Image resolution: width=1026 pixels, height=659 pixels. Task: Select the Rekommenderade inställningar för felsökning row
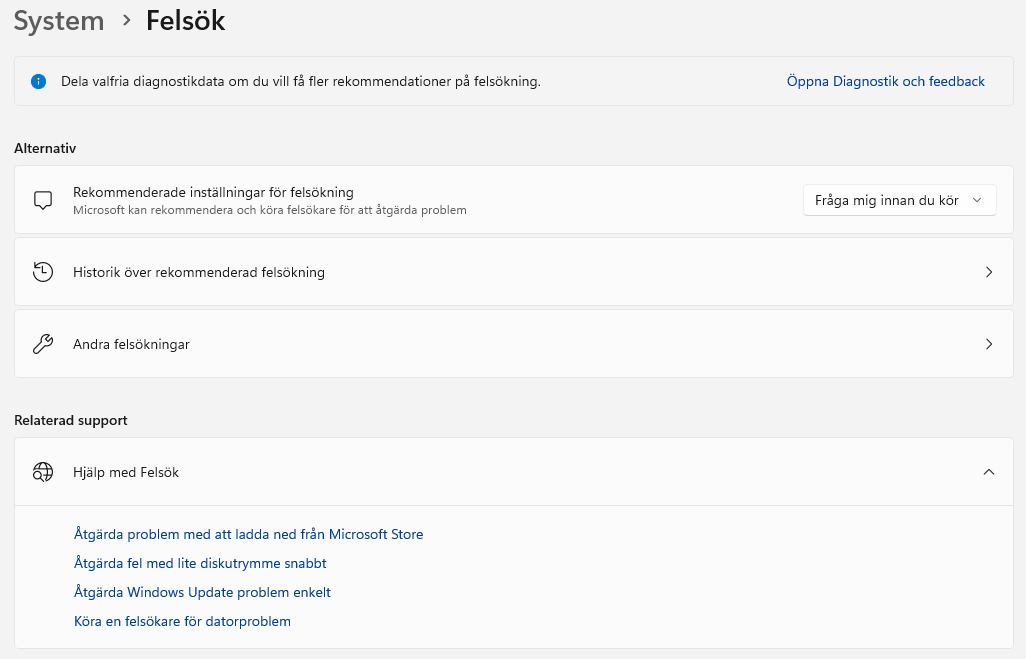tap(514, 200)
